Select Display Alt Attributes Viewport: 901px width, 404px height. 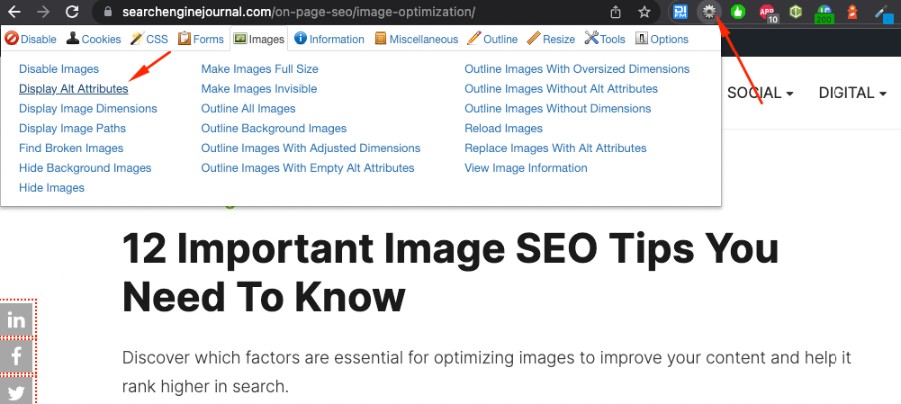click(x=73, y=89)
